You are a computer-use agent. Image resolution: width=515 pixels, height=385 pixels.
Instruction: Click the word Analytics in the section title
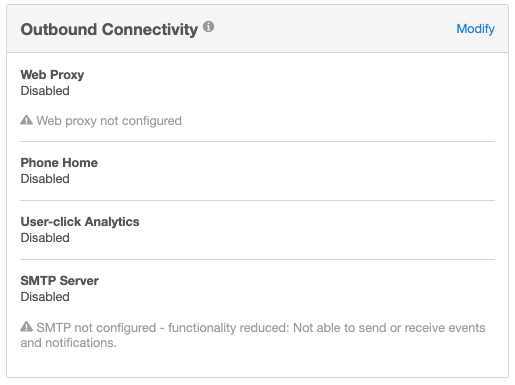tap(112, 222)
